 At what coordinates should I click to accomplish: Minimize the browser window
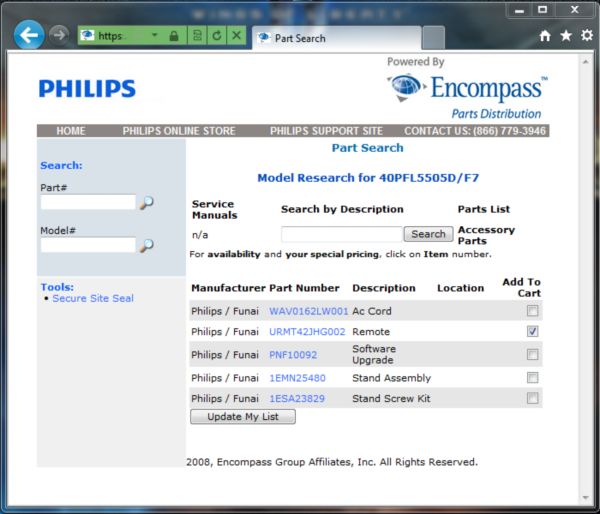519,10
